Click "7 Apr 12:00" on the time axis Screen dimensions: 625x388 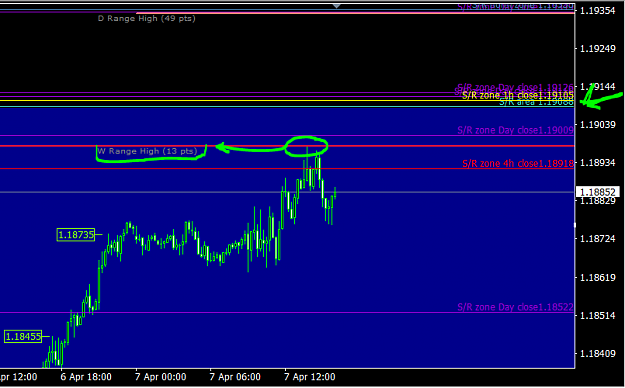310,377
